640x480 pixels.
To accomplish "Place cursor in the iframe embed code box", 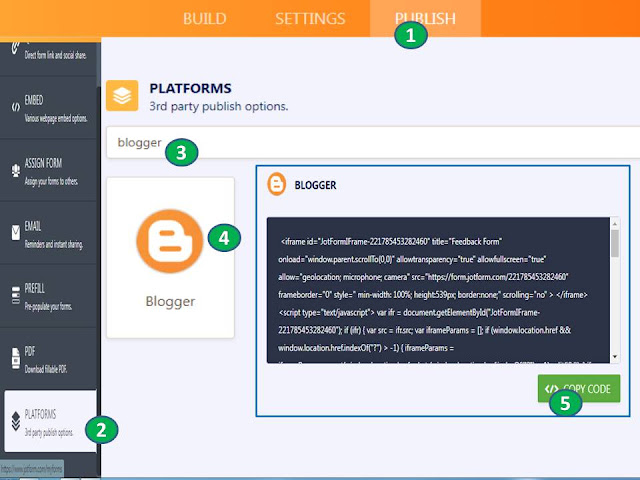I will click(x=438, y=290).
